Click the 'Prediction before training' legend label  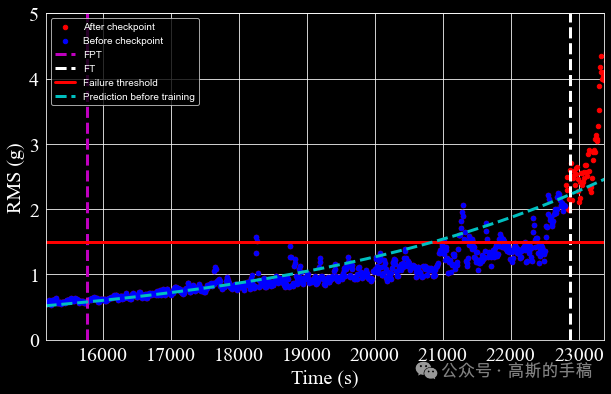[139, 97]
